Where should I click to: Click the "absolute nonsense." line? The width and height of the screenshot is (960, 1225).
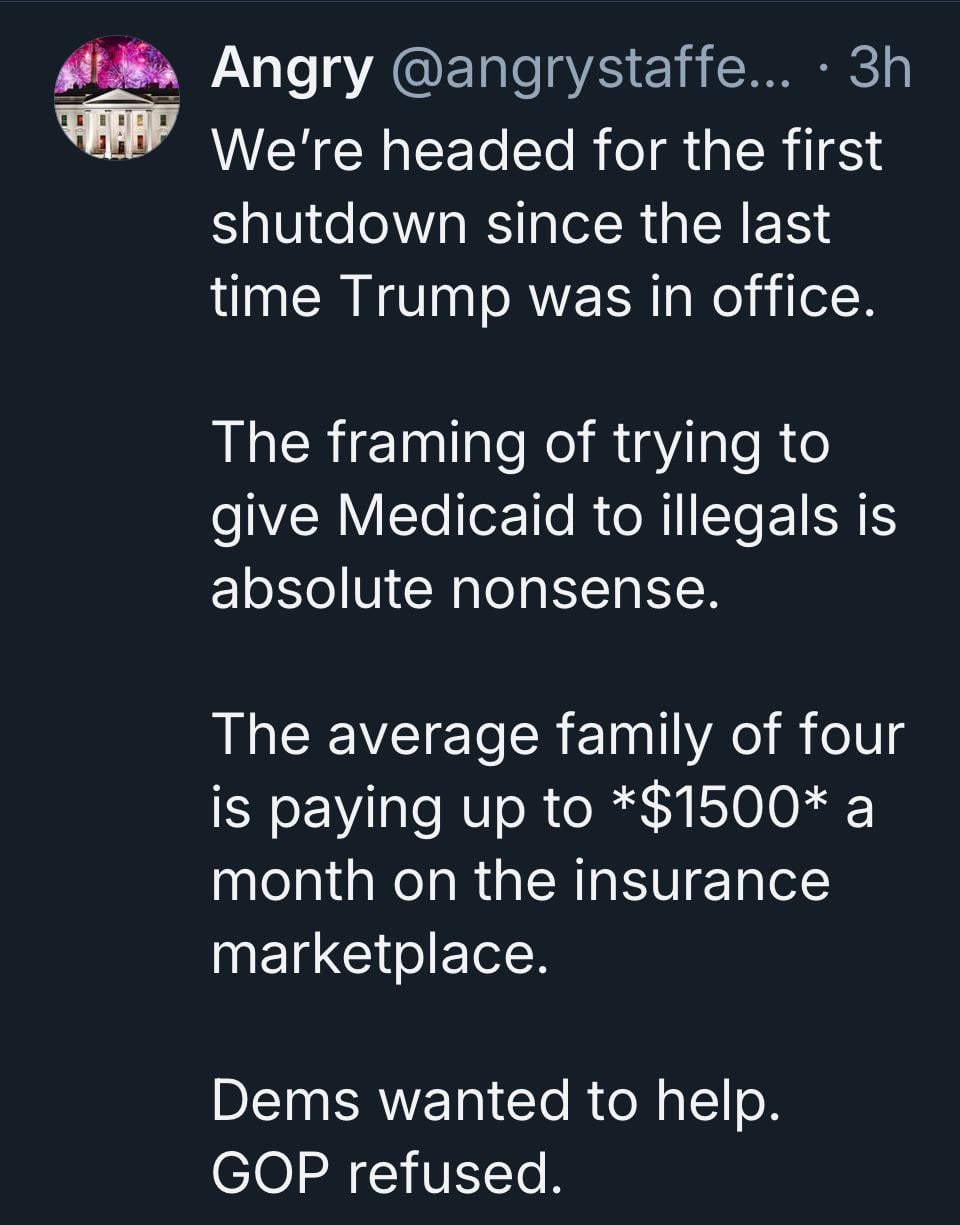465,590
